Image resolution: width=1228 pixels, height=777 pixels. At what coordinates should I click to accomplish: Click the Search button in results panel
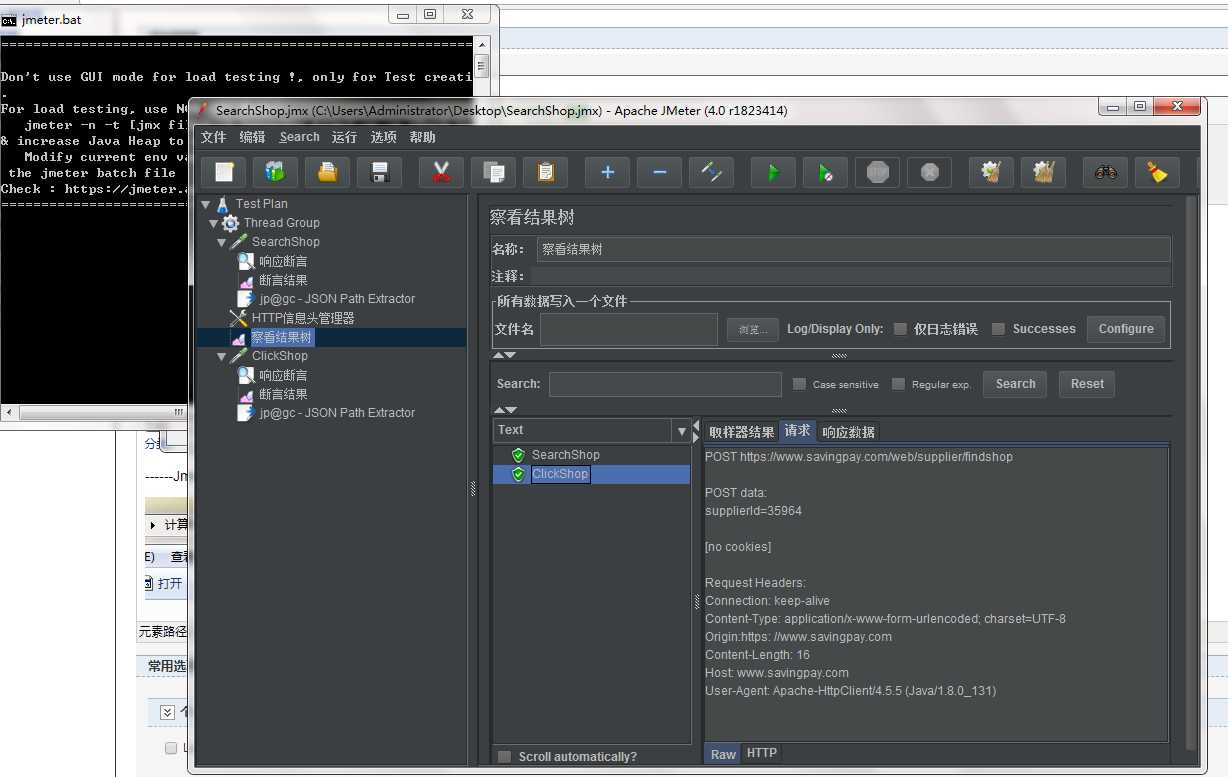click(1015, 384)
